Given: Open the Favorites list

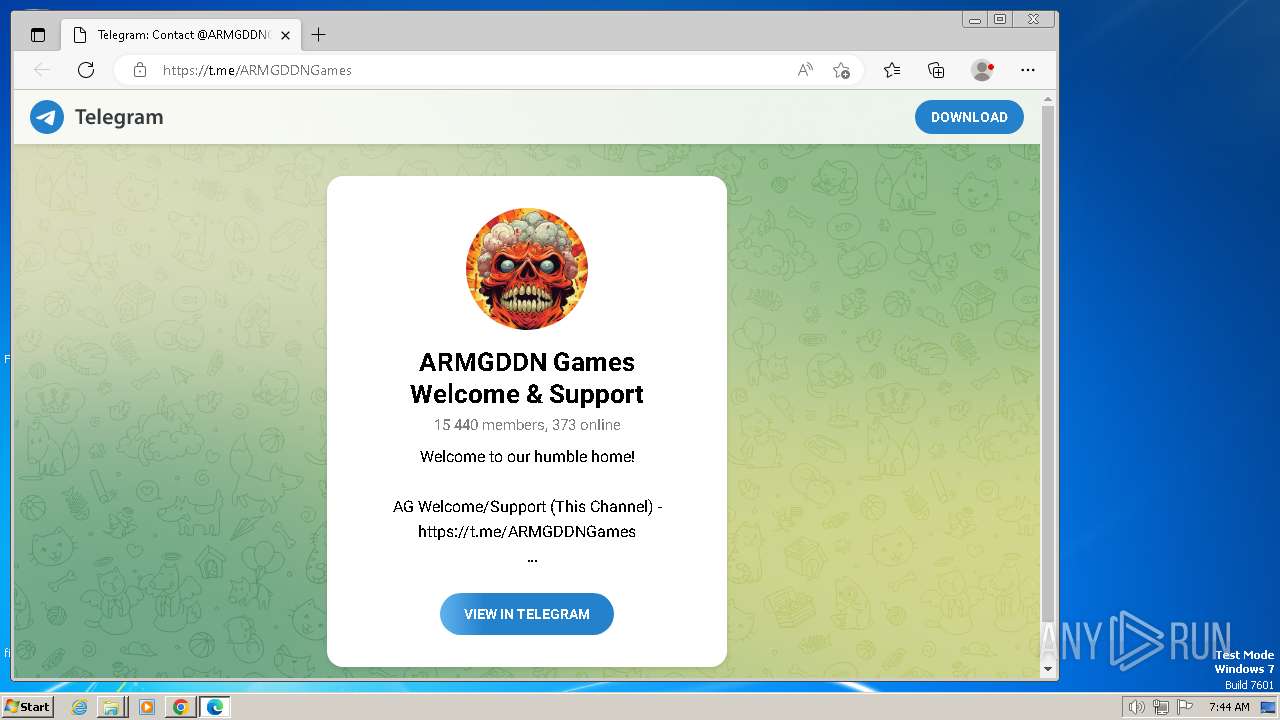Looking at the screenshot, I should [x=892, y=70].
